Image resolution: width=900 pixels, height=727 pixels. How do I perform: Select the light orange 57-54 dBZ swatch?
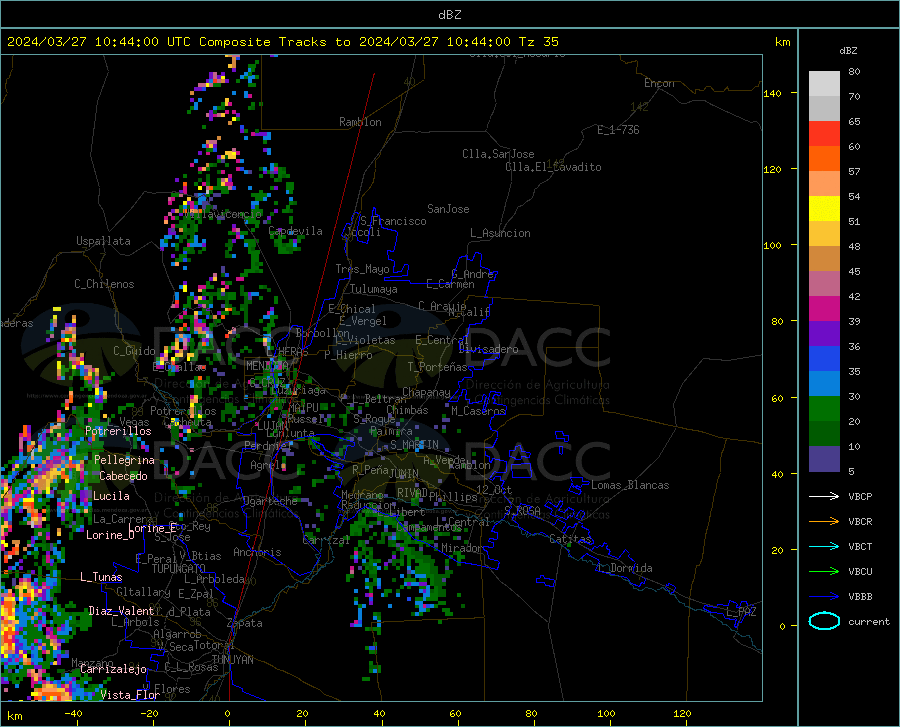pos(824,184)
